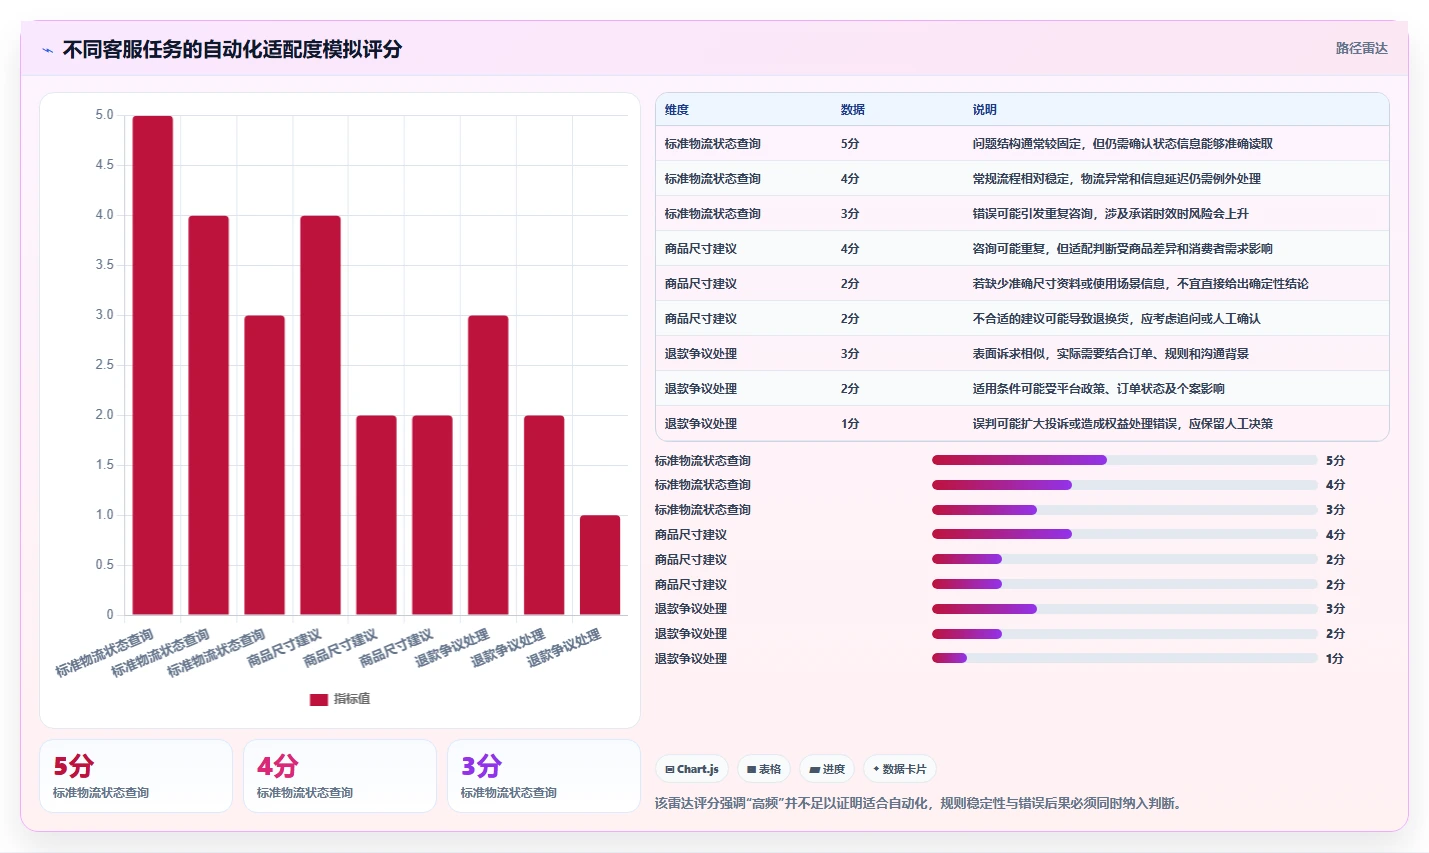
Task: Open the 路径雷达 label in the header
Action: (1362, 48)
